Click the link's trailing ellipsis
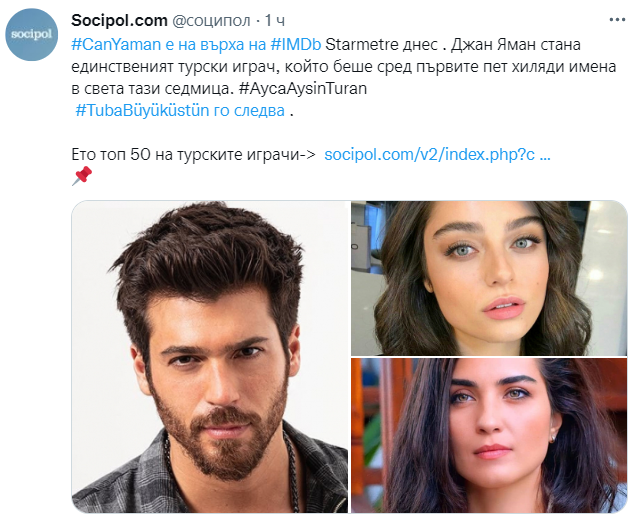 pyautogui.click(x=545, y=155)
